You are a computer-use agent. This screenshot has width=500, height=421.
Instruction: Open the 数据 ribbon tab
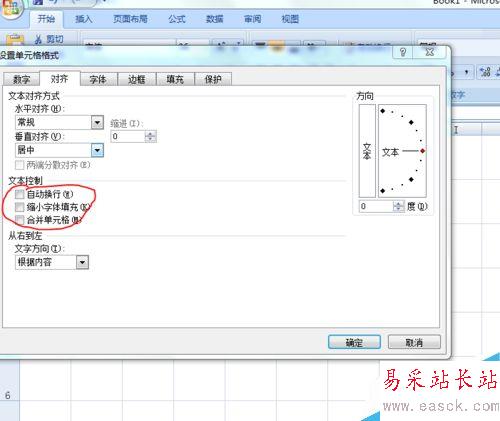214,19
